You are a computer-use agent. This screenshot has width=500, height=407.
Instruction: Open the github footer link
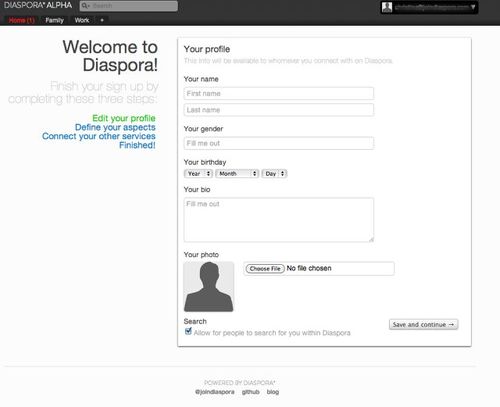[251, 392]
